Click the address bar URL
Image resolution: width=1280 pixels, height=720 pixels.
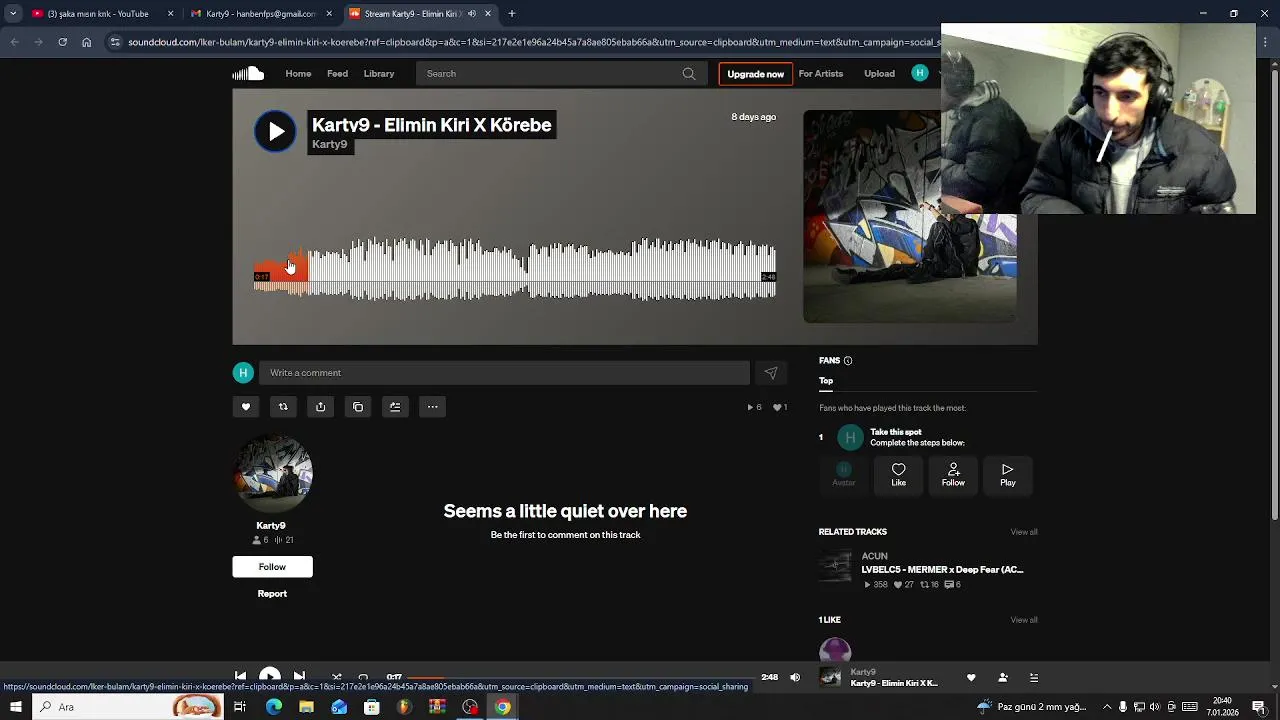pos(534,42)
